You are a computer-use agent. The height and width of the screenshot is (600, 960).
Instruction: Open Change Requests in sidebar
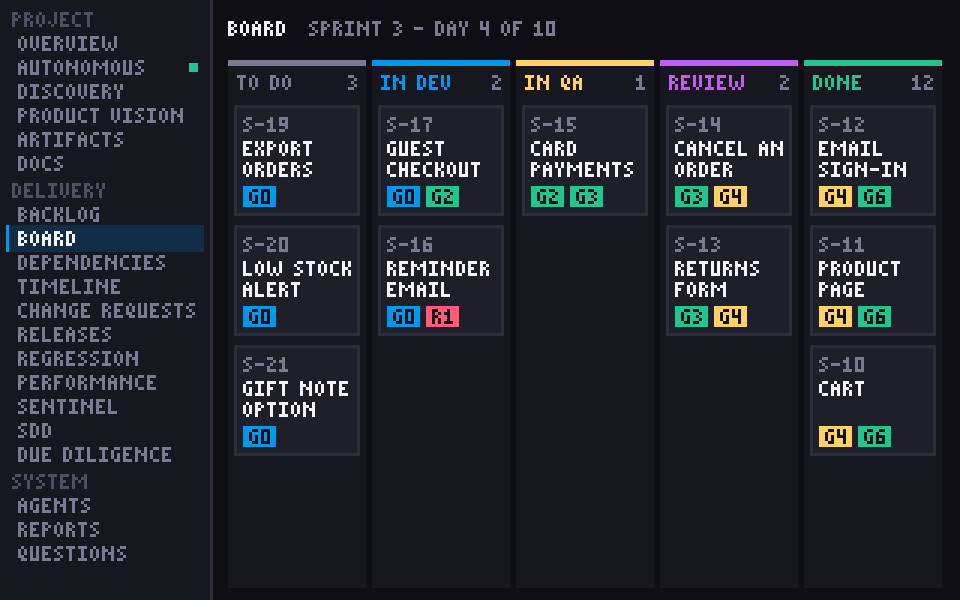point(107,310)
